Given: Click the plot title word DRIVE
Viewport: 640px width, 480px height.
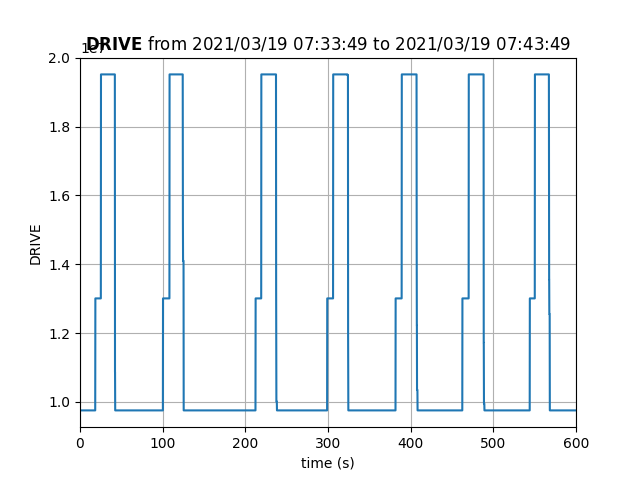Looking at the screenshot, I should tap(114, 44).
